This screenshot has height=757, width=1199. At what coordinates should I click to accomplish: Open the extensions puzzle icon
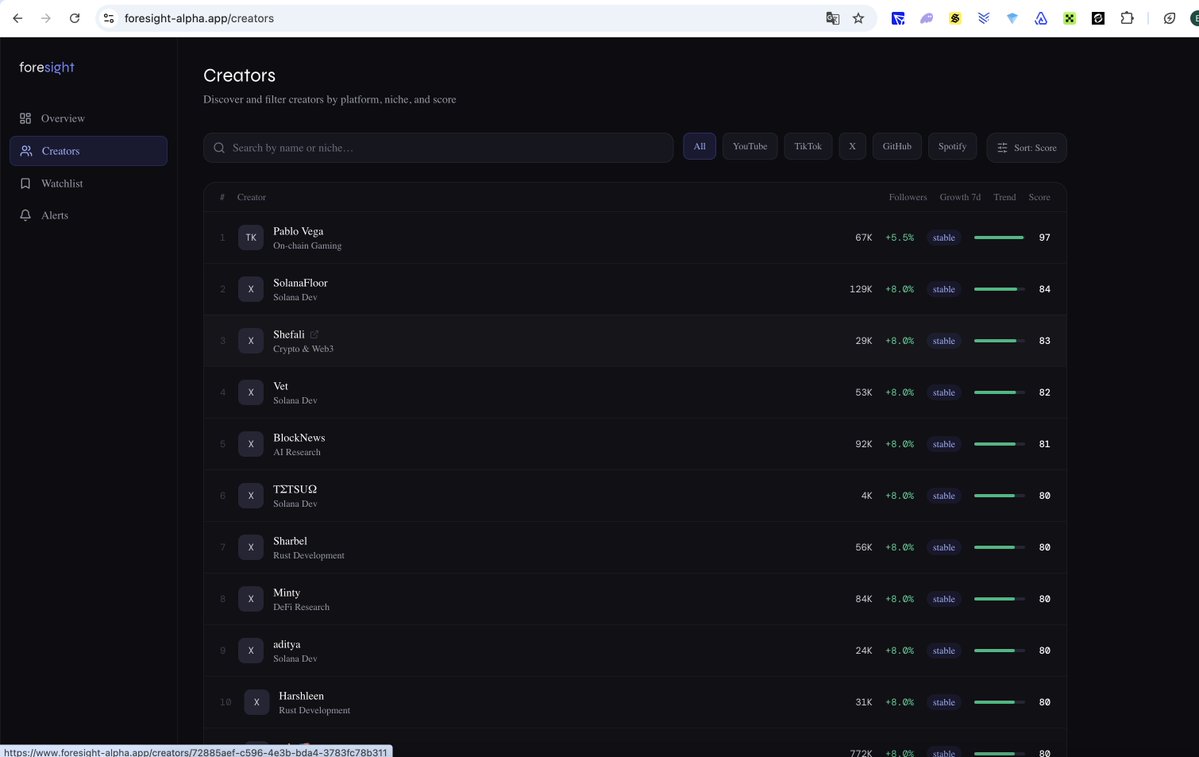point(1127,18)
